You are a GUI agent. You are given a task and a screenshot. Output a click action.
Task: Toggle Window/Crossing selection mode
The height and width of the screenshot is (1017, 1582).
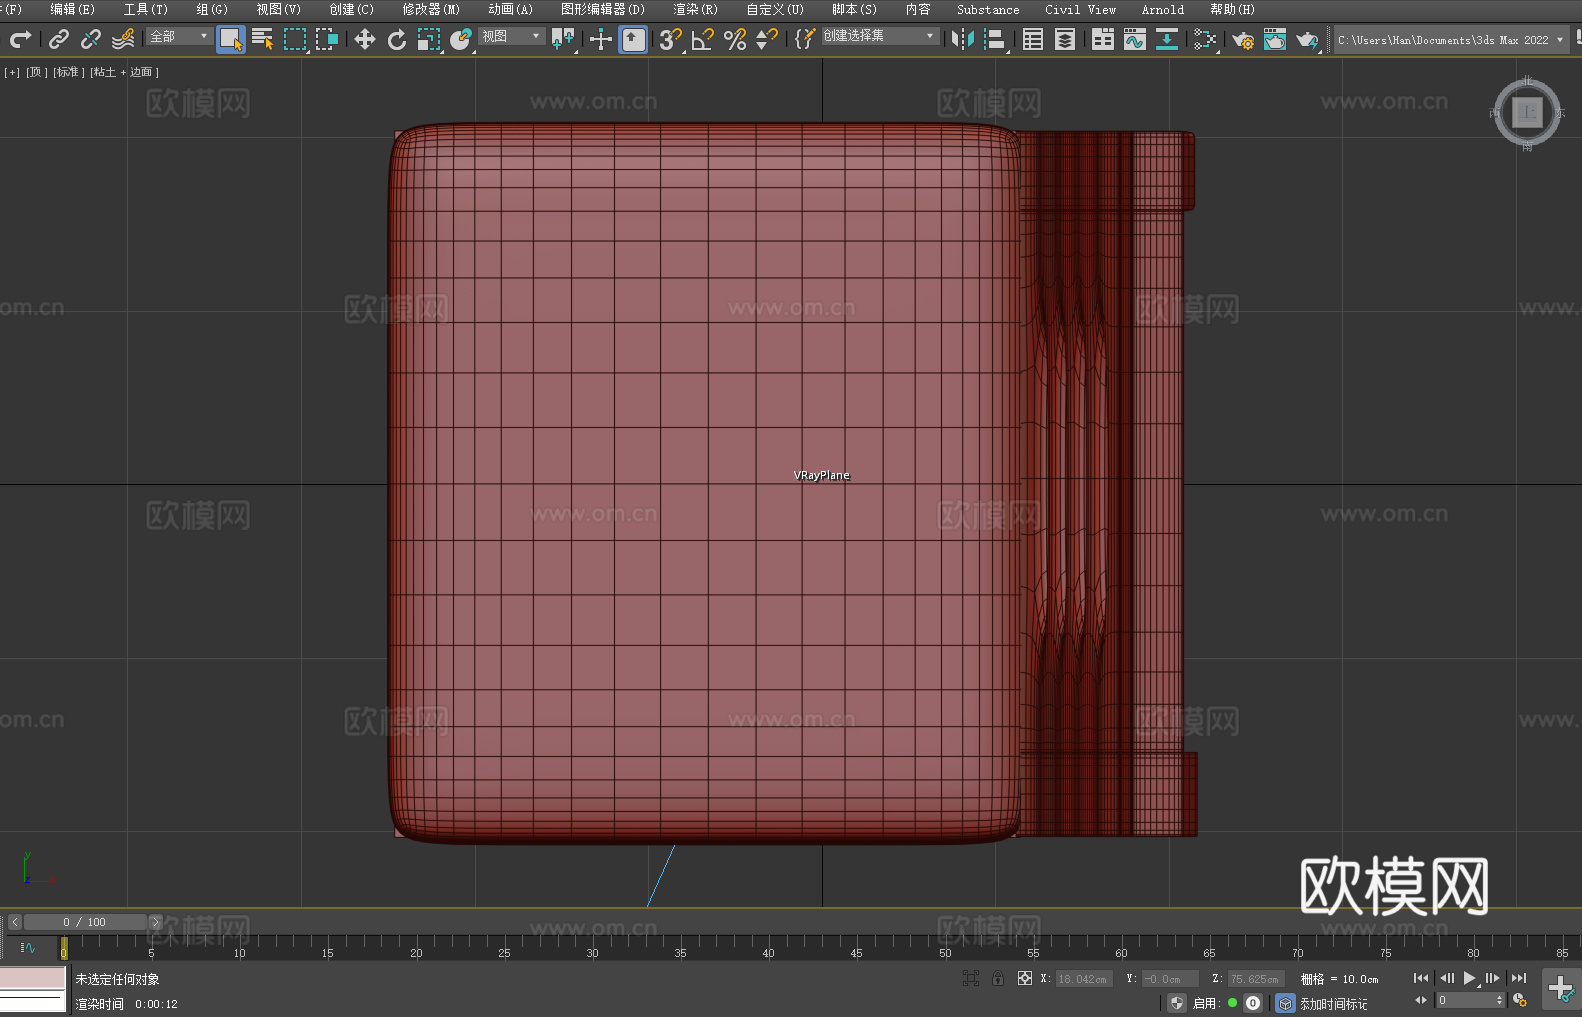point(327,39)
